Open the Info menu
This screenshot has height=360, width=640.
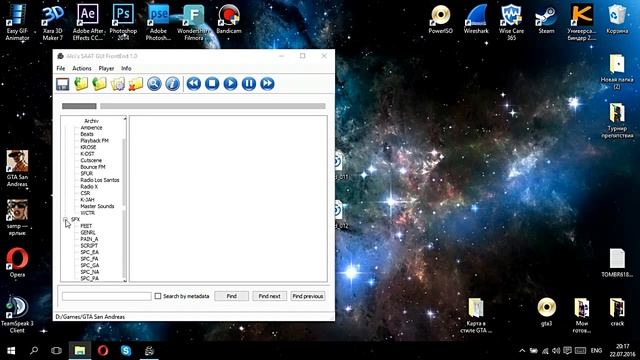(126, 68)
